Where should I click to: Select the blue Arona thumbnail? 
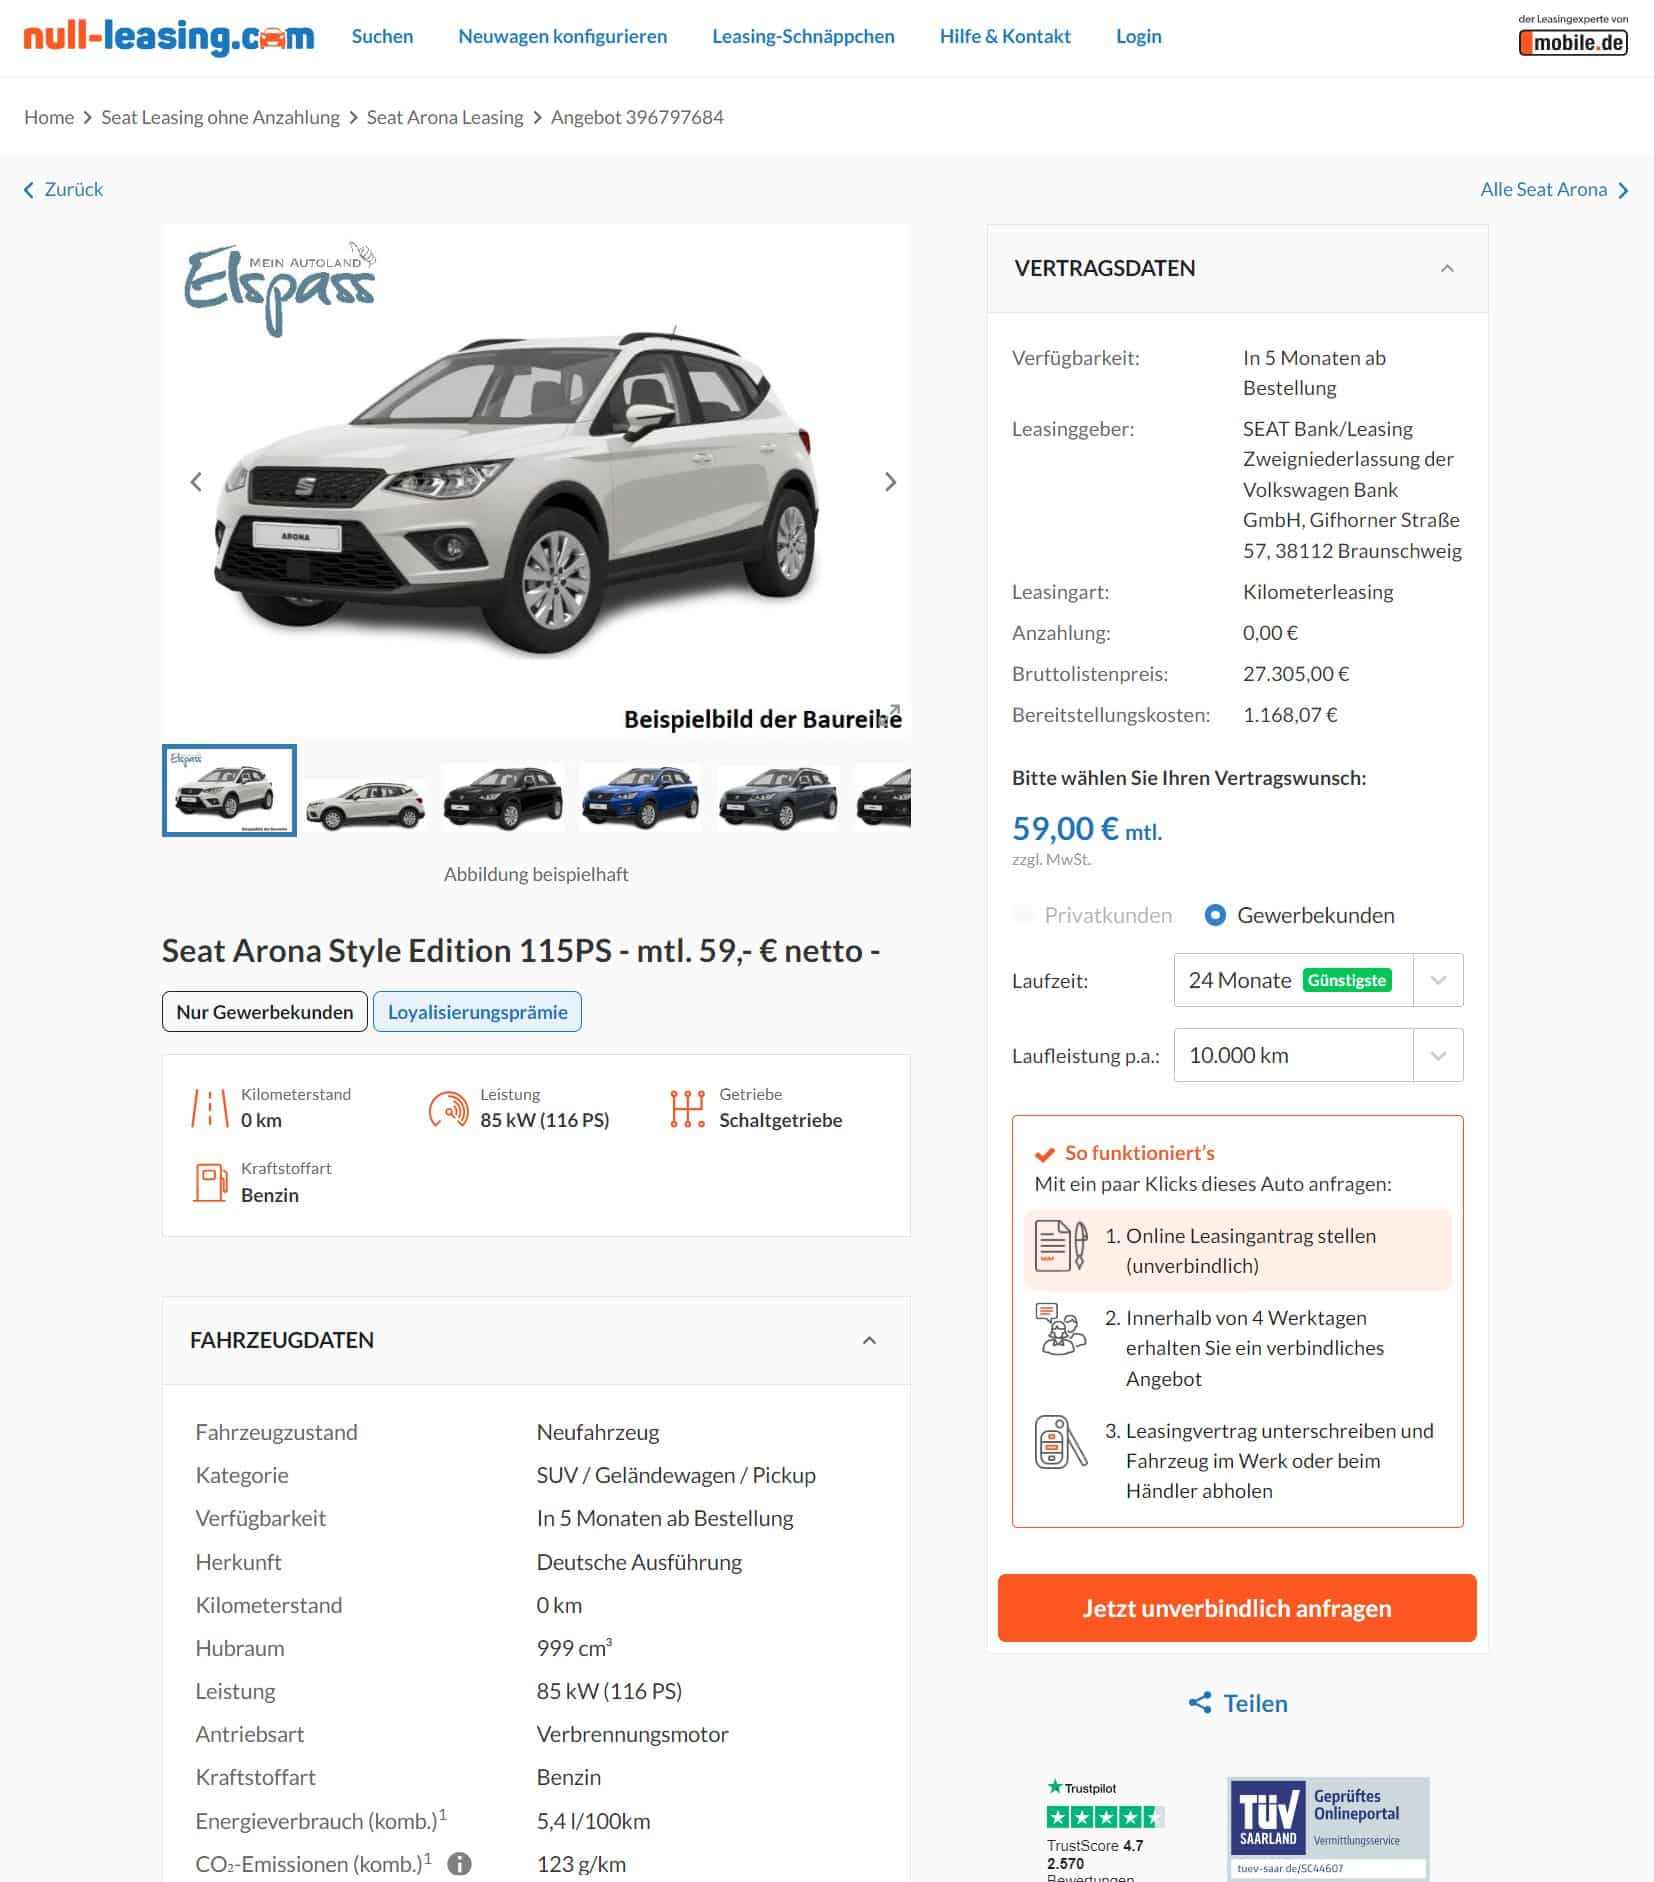[640, 796]
